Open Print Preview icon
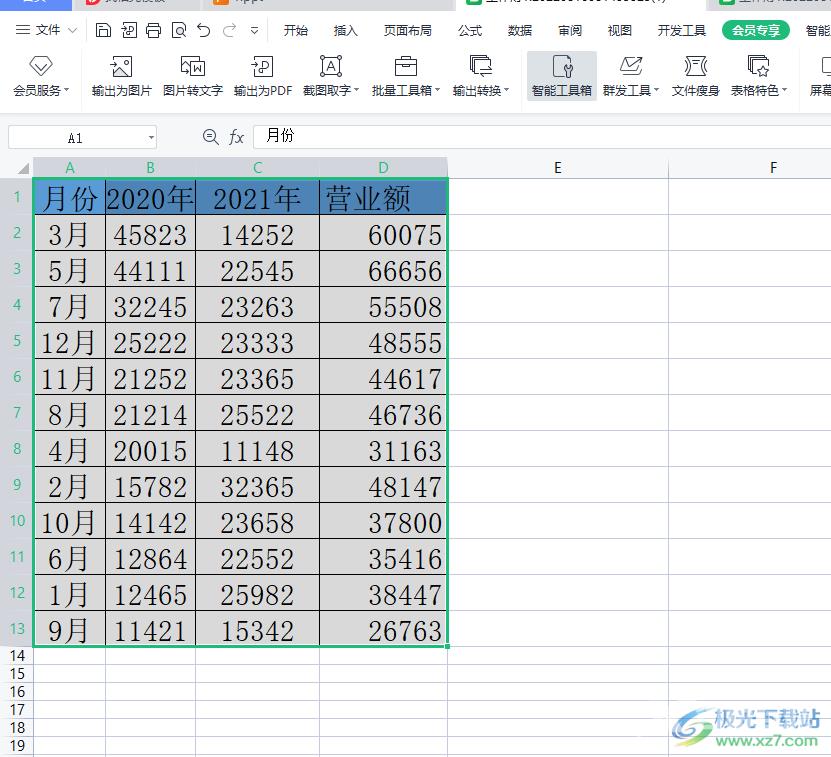This screenshot has width=831, height=757. click(179, 30)
